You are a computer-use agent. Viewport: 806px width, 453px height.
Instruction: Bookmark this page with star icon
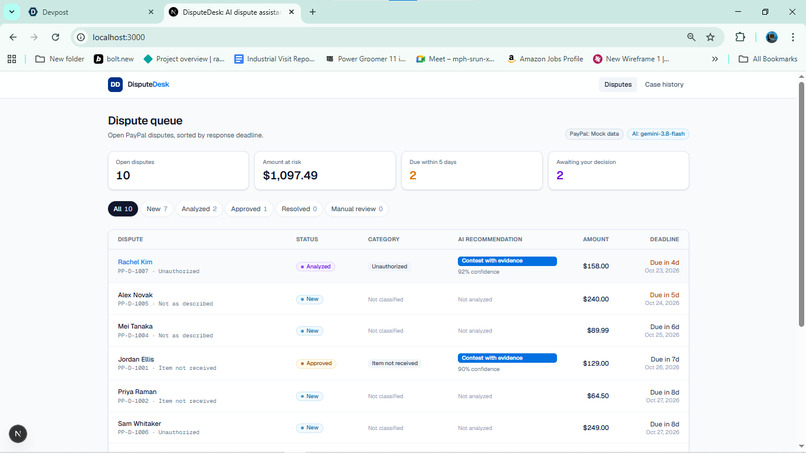coord(710,37)
